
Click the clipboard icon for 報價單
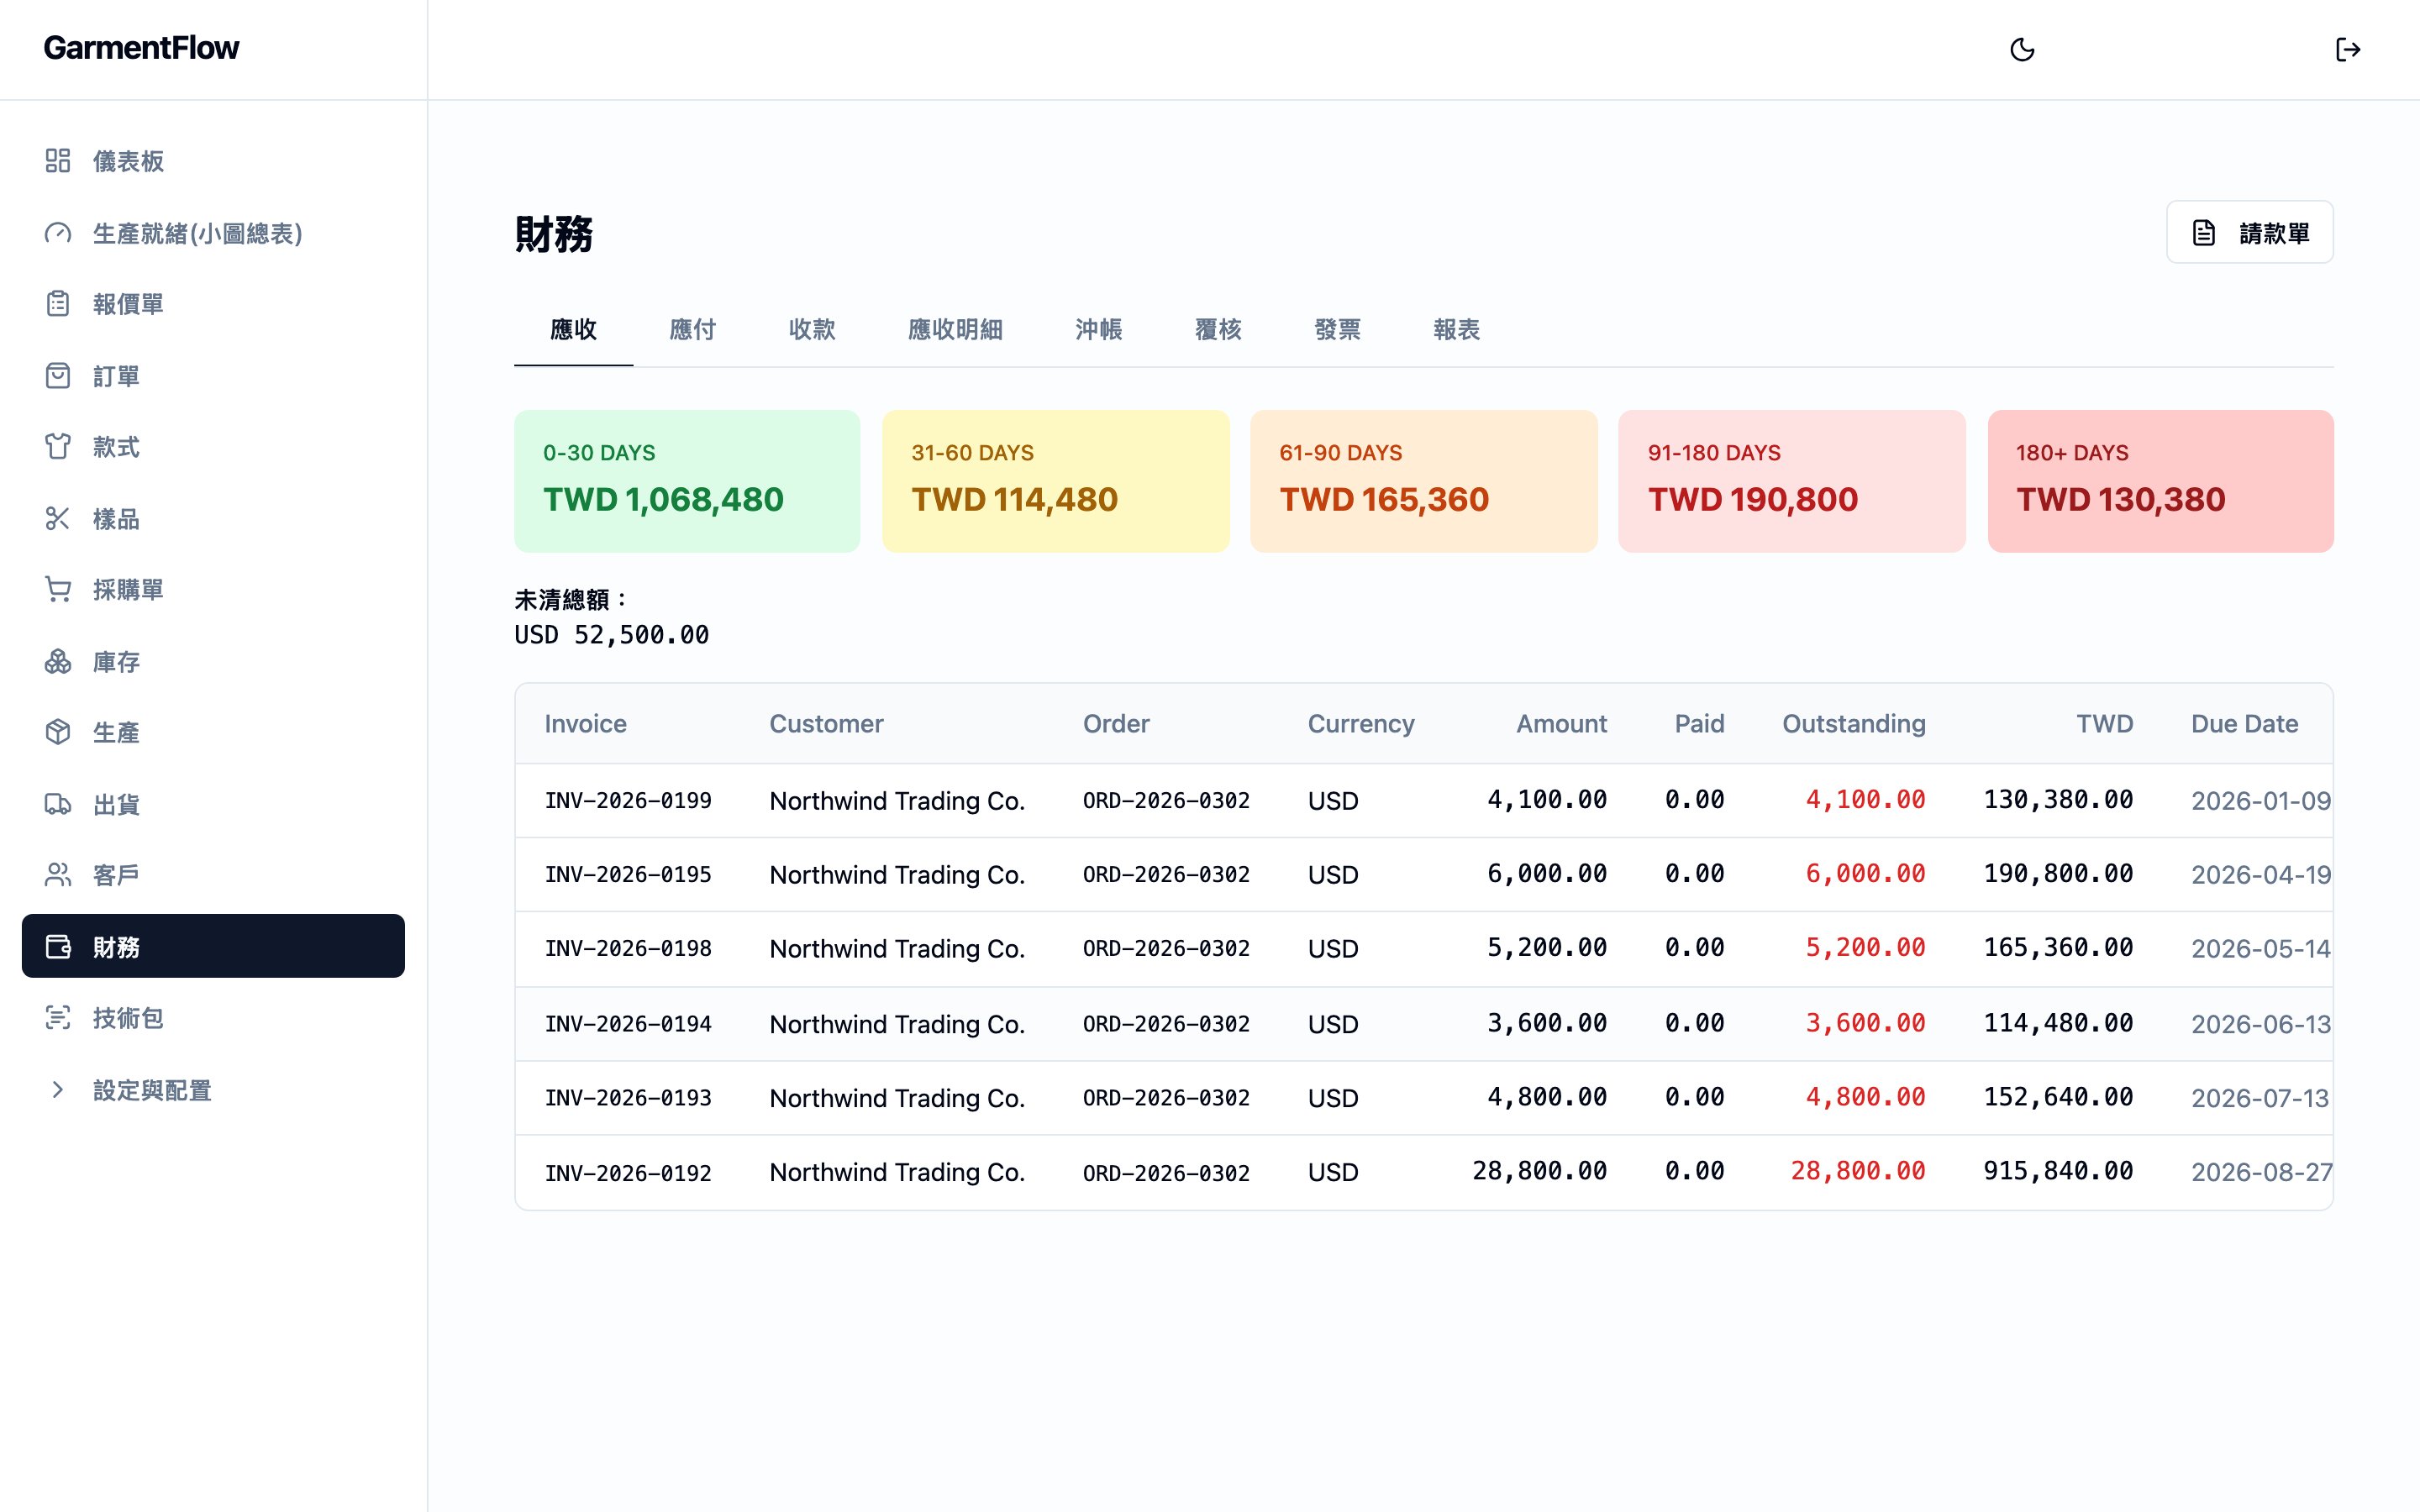click(58, 304)
